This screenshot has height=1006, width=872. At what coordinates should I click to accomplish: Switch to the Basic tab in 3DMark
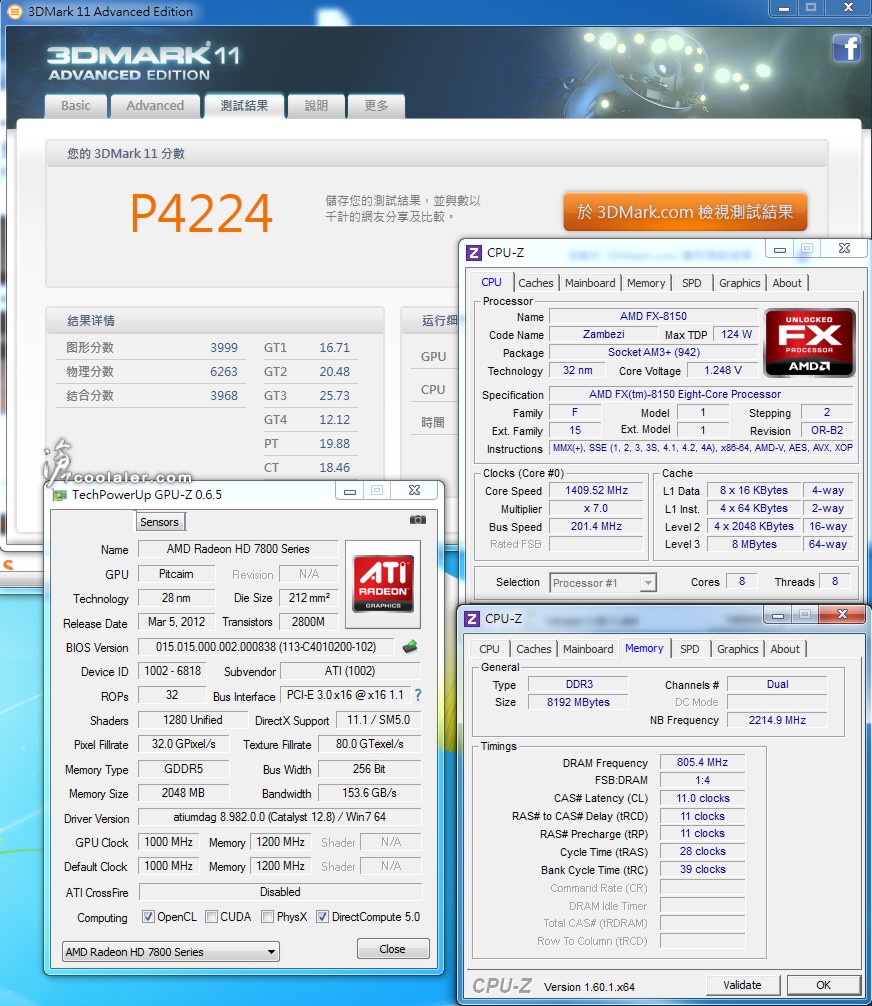pyautogui.click(x=76, y=106)
